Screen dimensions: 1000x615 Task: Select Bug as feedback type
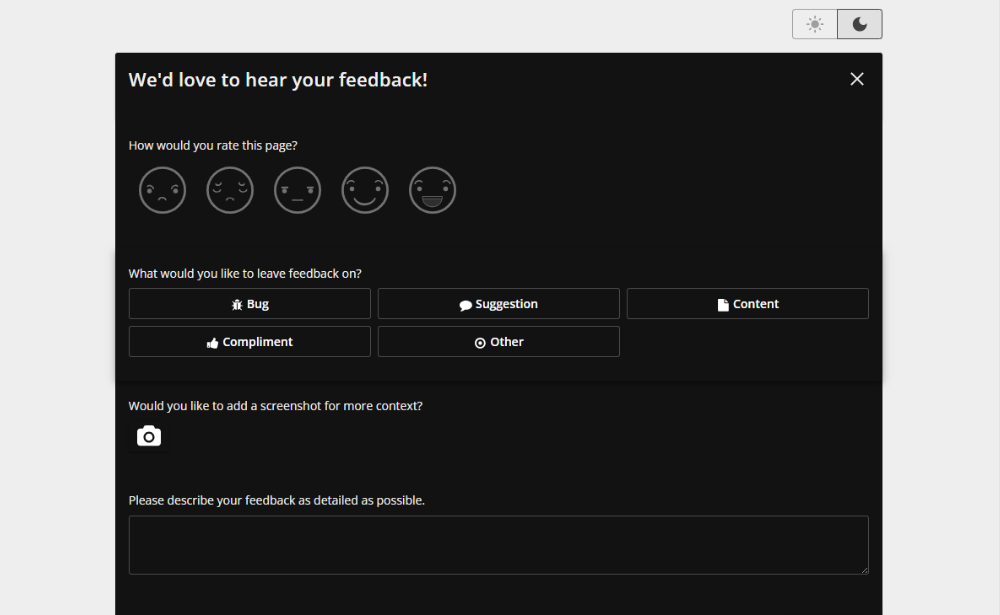pyautogui.click(x=249, y=303)
